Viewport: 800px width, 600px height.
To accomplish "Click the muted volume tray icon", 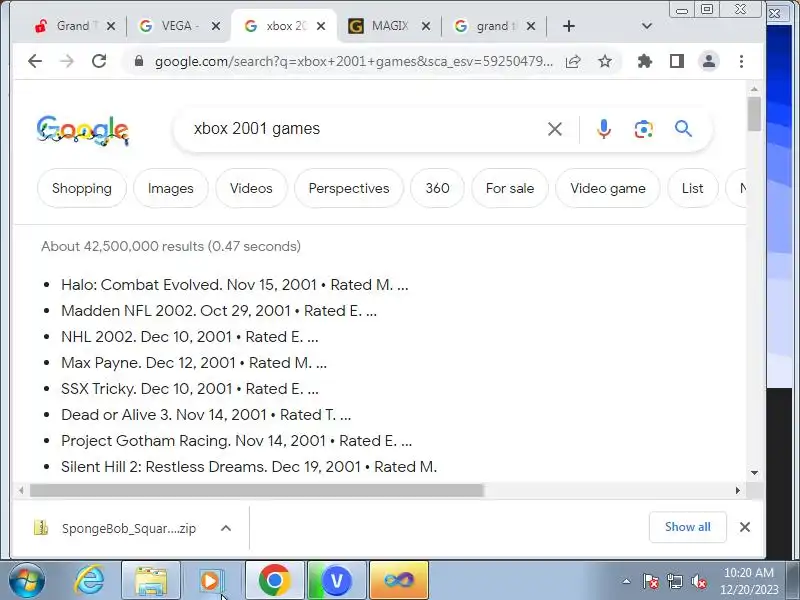I will pyautogui.click(x=699, y=581).
